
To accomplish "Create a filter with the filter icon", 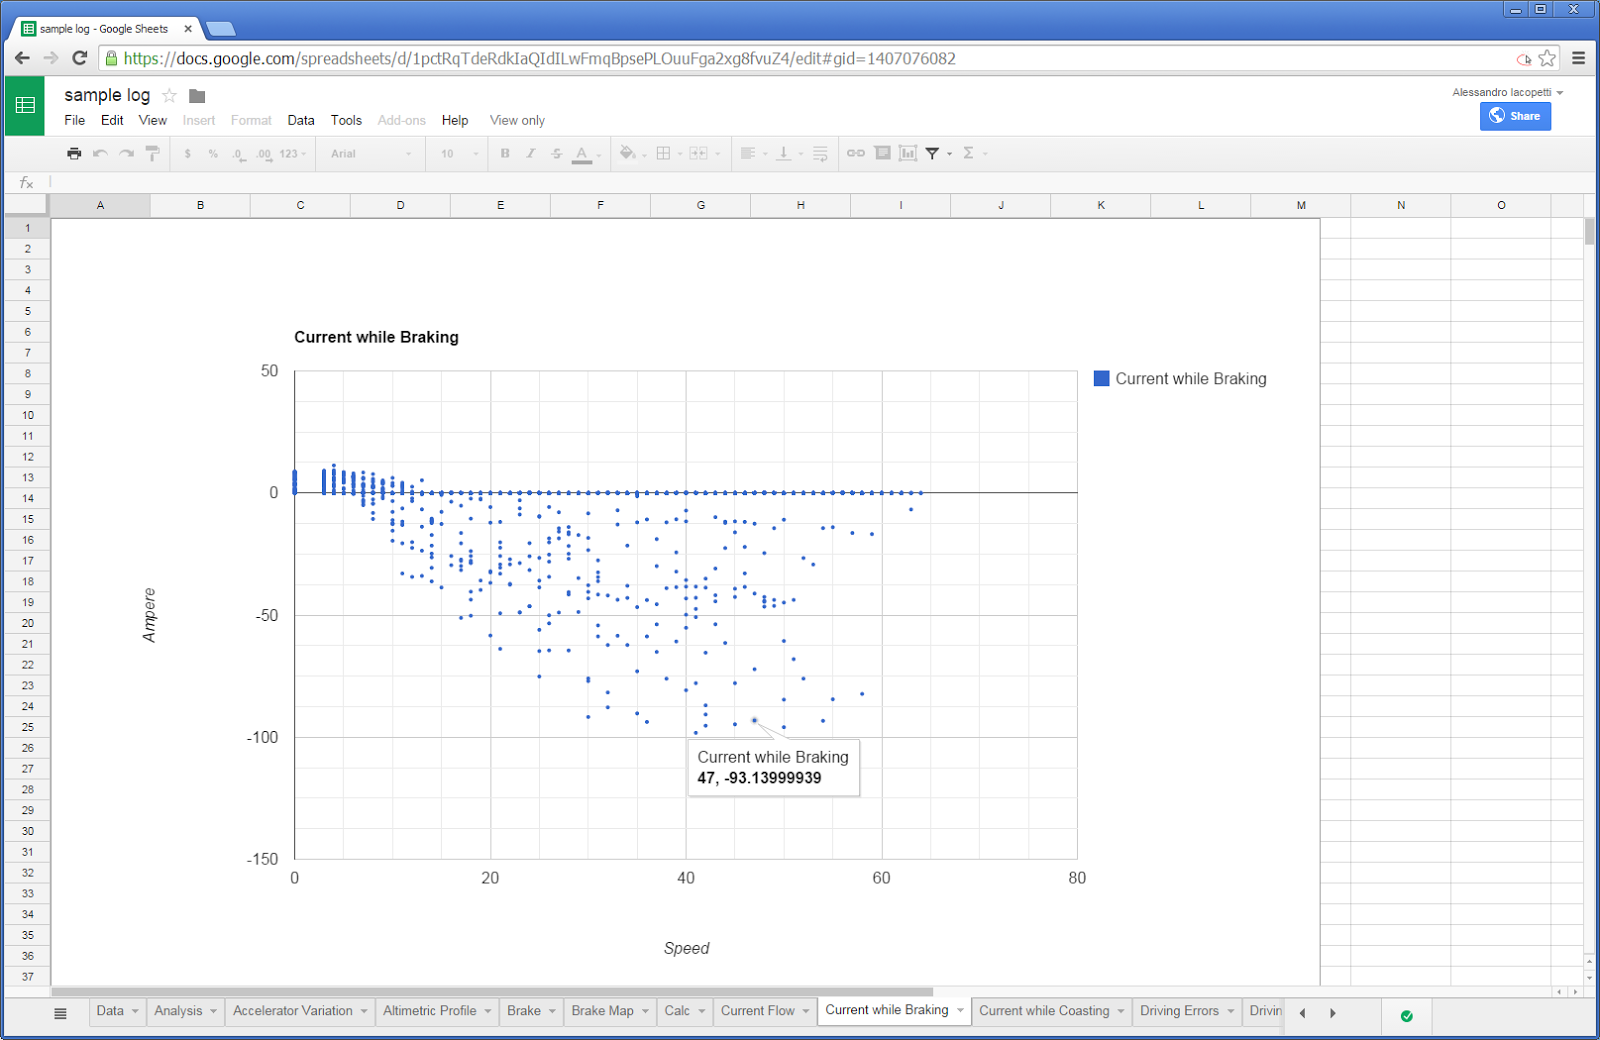I will [x=933, y=153].
